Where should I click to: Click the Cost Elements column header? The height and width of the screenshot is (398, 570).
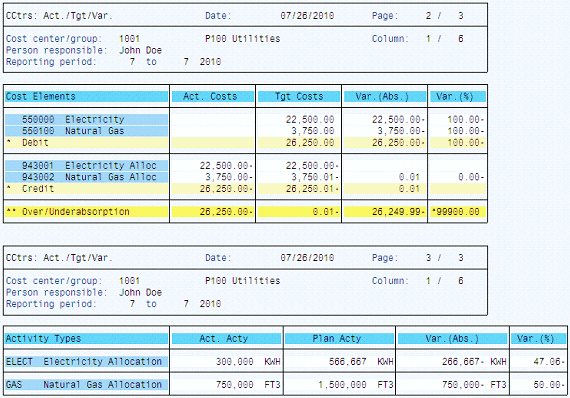pyautogui.click(x=87, y=96)
